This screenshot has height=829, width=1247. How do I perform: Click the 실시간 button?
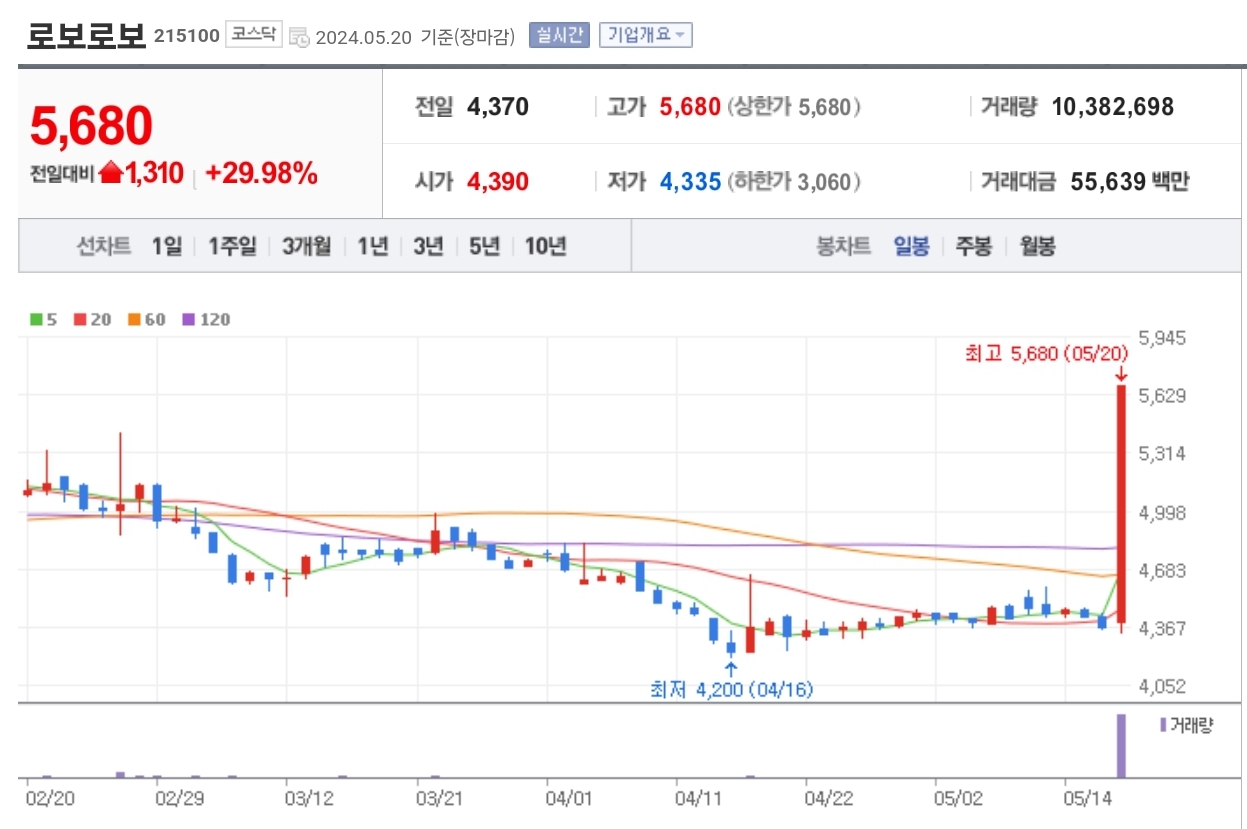(x=559, y=35)
